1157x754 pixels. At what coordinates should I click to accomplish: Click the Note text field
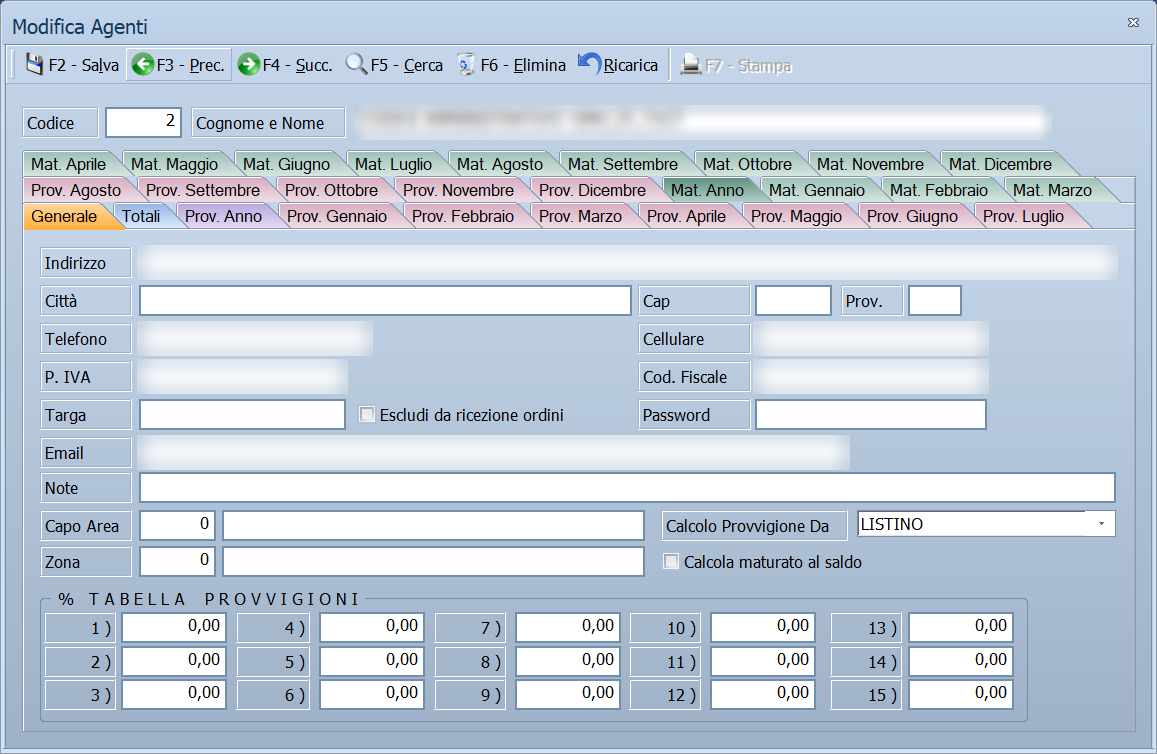pyautogui.click(x=627, y=488)
